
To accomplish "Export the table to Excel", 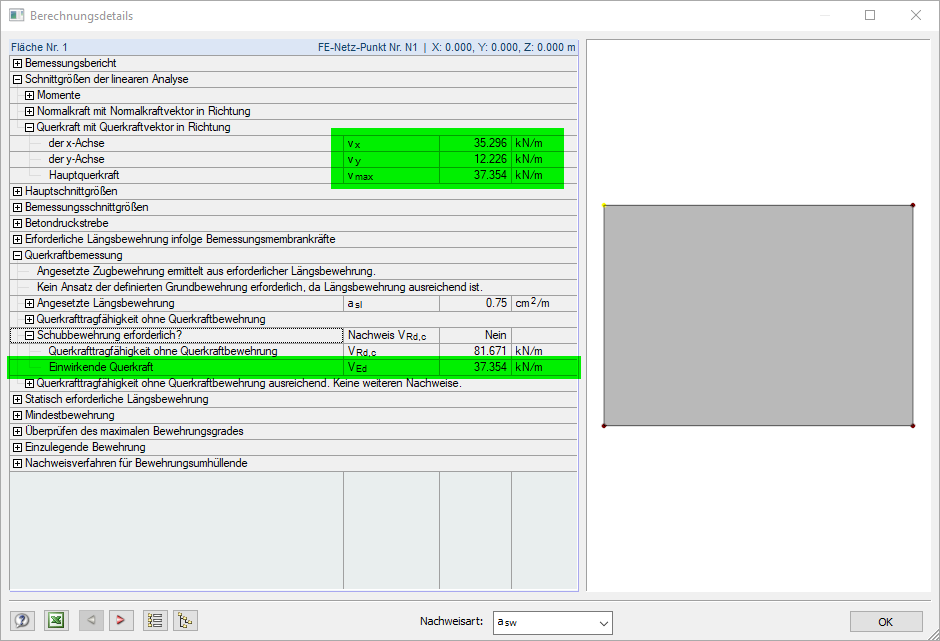I will 56,620.
